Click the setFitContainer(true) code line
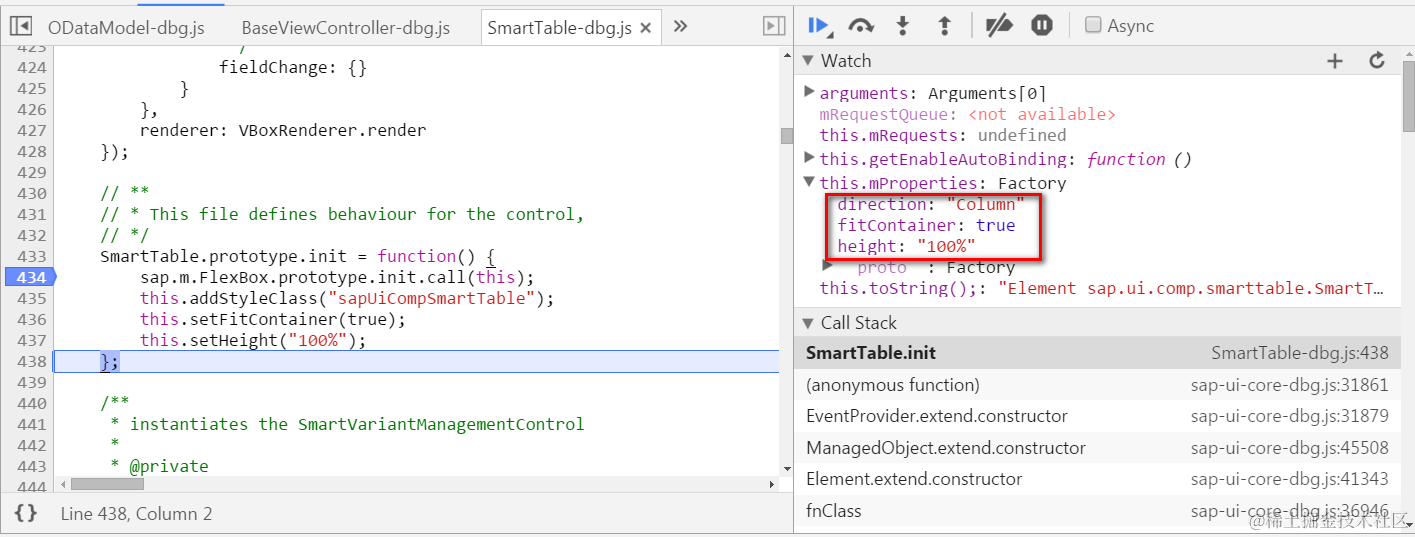Viewport: 1415px width, 537px height. click(x=273, y=319)
